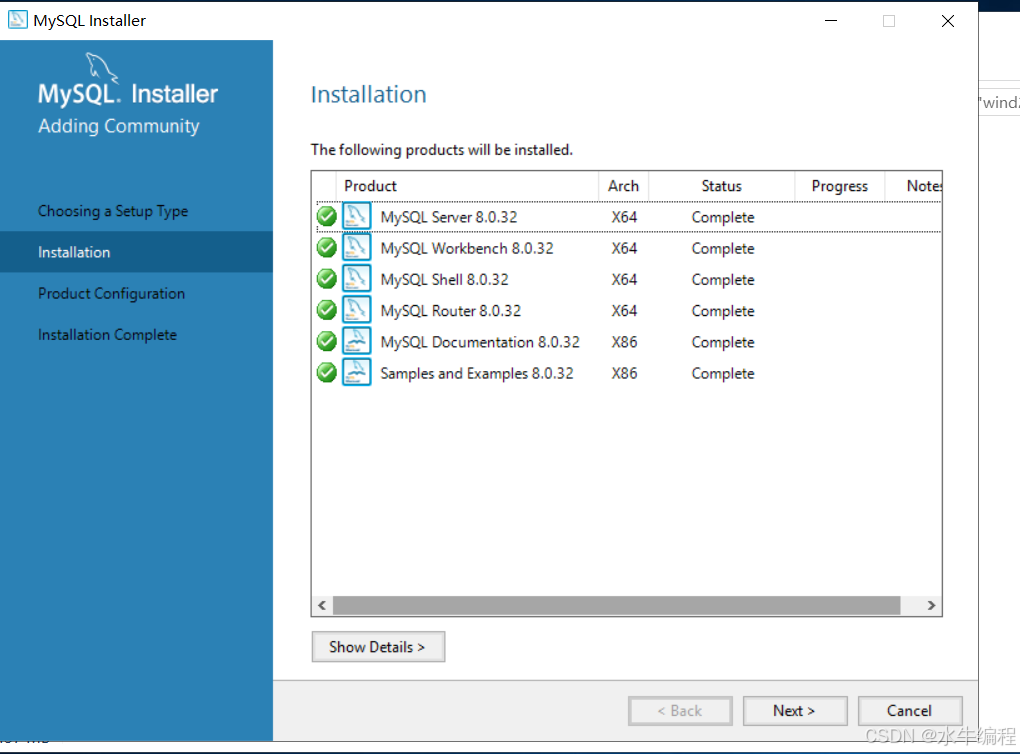The image size is (1020, 754).
Task: Select the MySQL Server 8.0.32 row text
Action: coord(449,217)
